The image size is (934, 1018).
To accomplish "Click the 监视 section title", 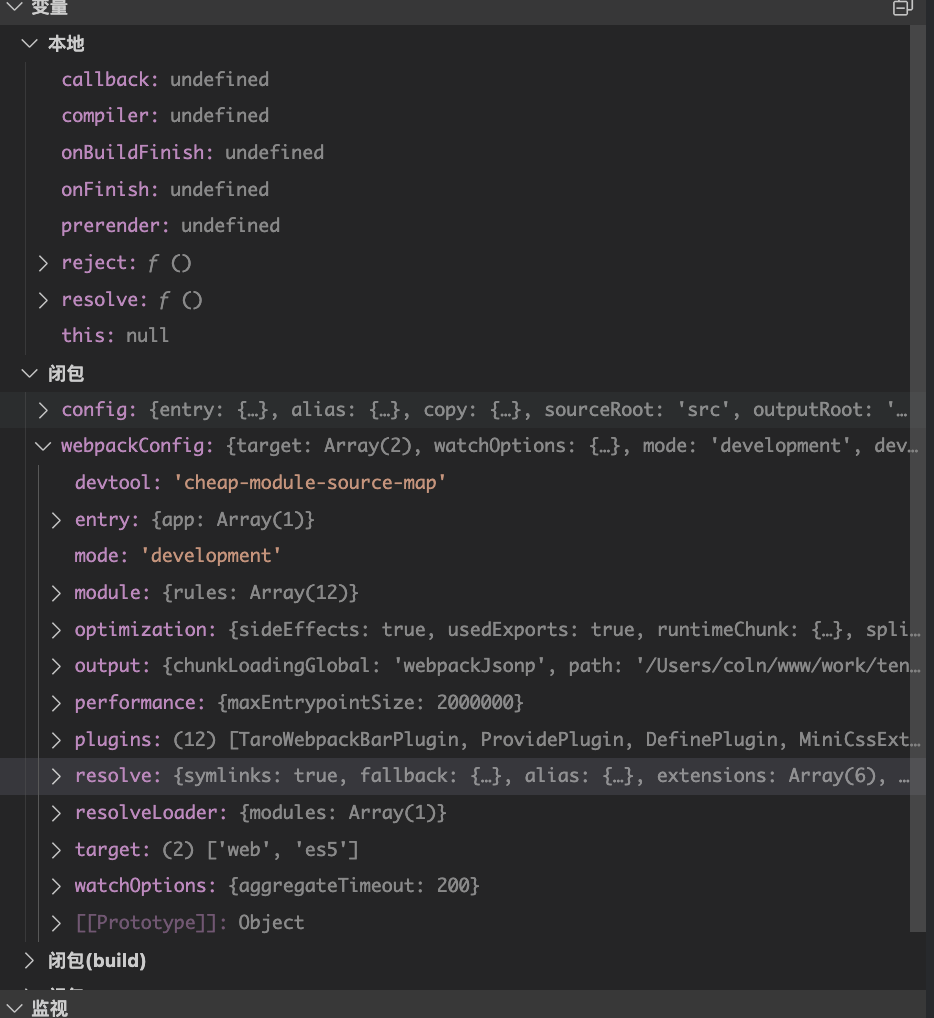I will point(50,1008).
